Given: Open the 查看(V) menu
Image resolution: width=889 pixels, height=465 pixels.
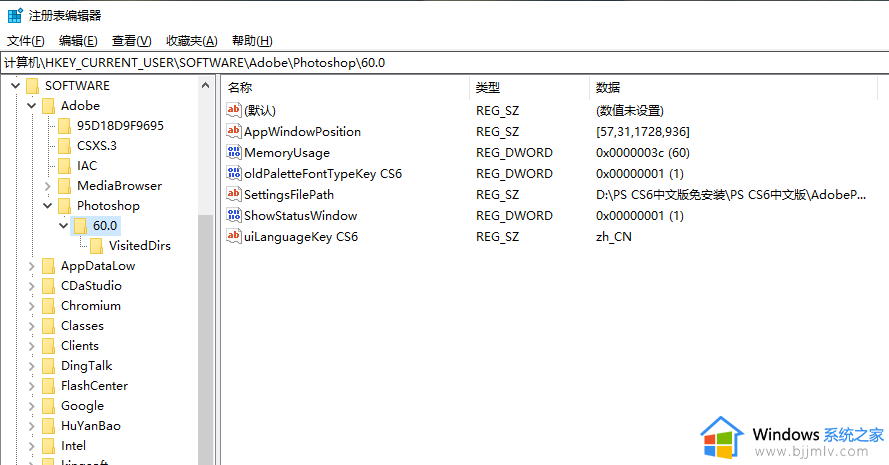Looking at the screenshot, I should [x=132, y=41].
